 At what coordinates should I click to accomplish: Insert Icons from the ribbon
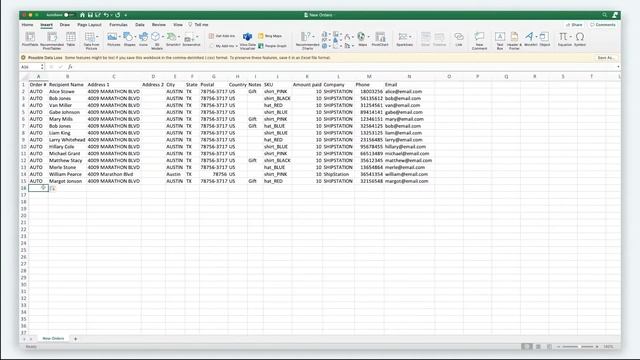point(143,40)
